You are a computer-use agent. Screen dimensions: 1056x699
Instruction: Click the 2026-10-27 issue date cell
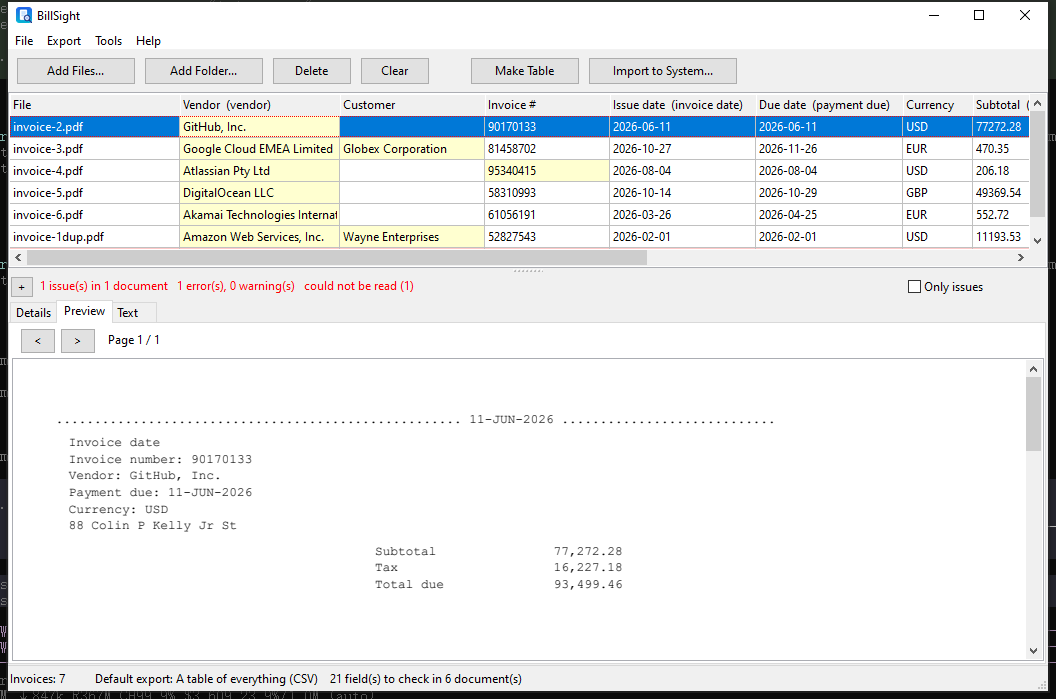682,149
